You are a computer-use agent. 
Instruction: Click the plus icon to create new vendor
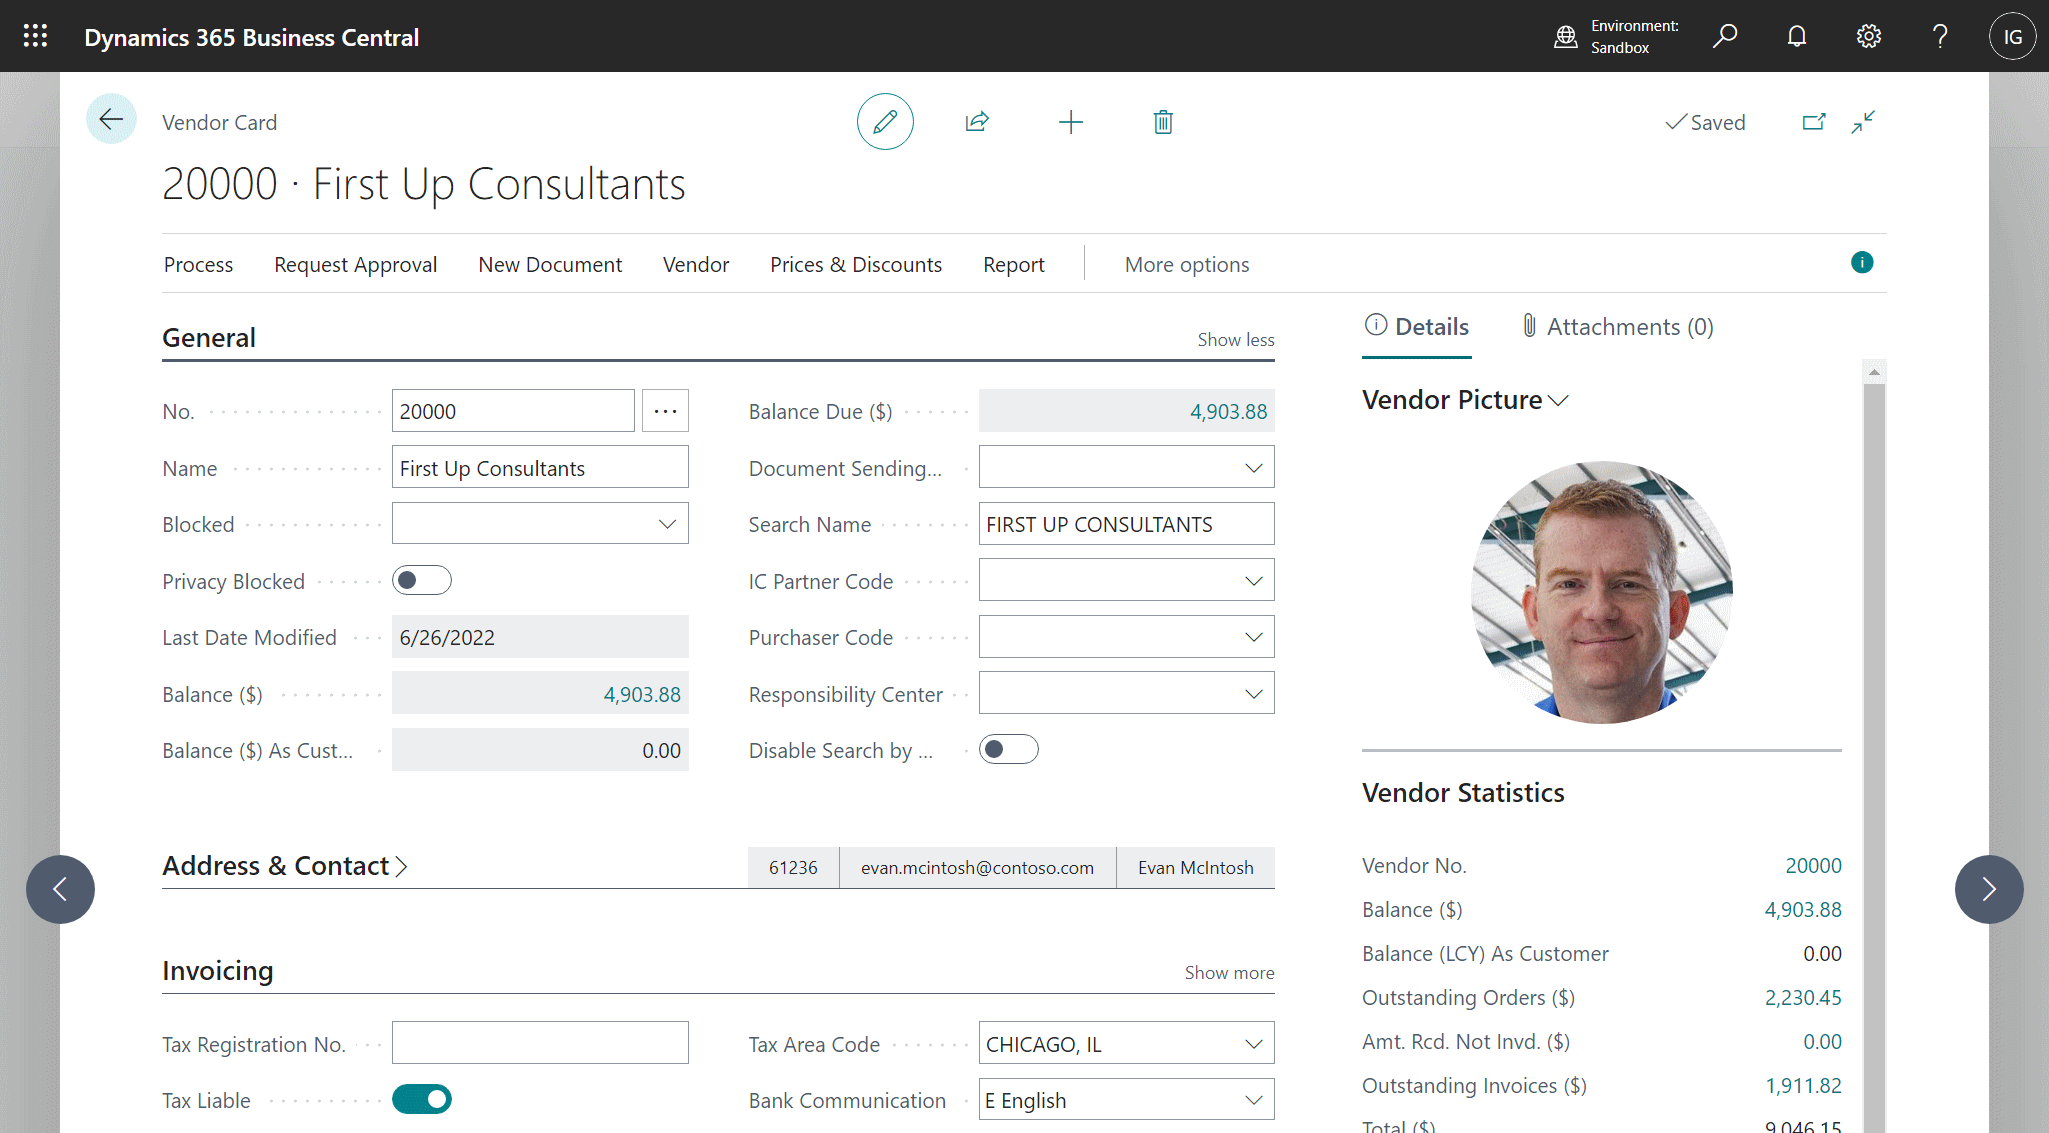(x=1070, y=121)
